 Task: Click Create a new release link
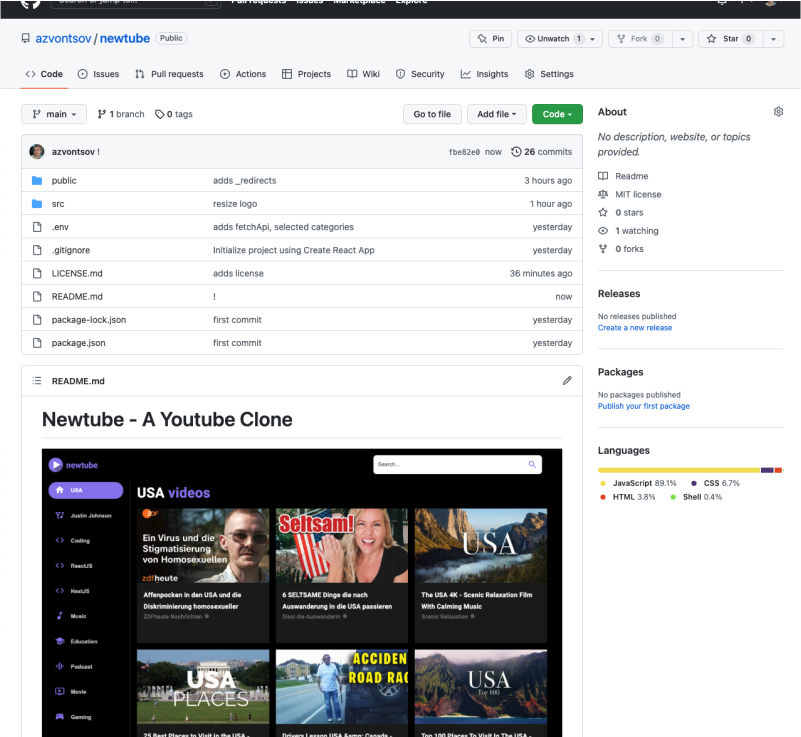coord(634,328)
